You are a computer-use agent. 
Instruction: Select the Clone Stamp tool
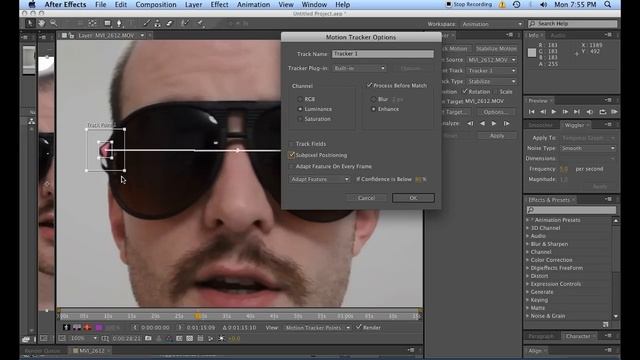coord(158,23)
